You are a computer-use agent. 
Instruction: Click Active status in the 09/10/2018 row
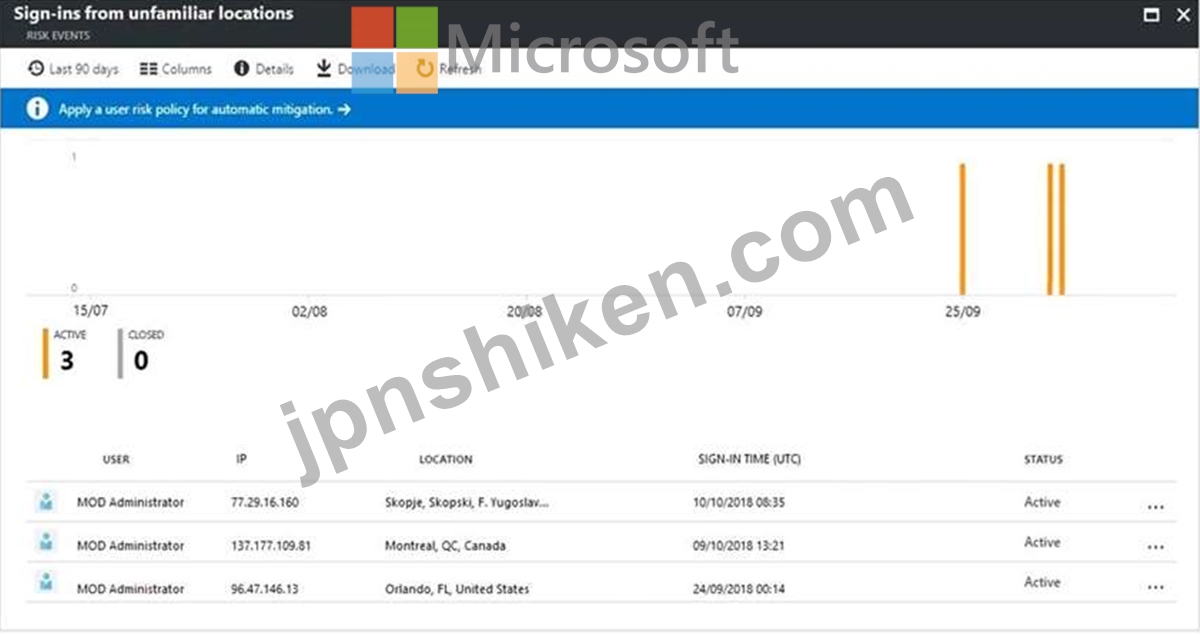click(1042, 542)
